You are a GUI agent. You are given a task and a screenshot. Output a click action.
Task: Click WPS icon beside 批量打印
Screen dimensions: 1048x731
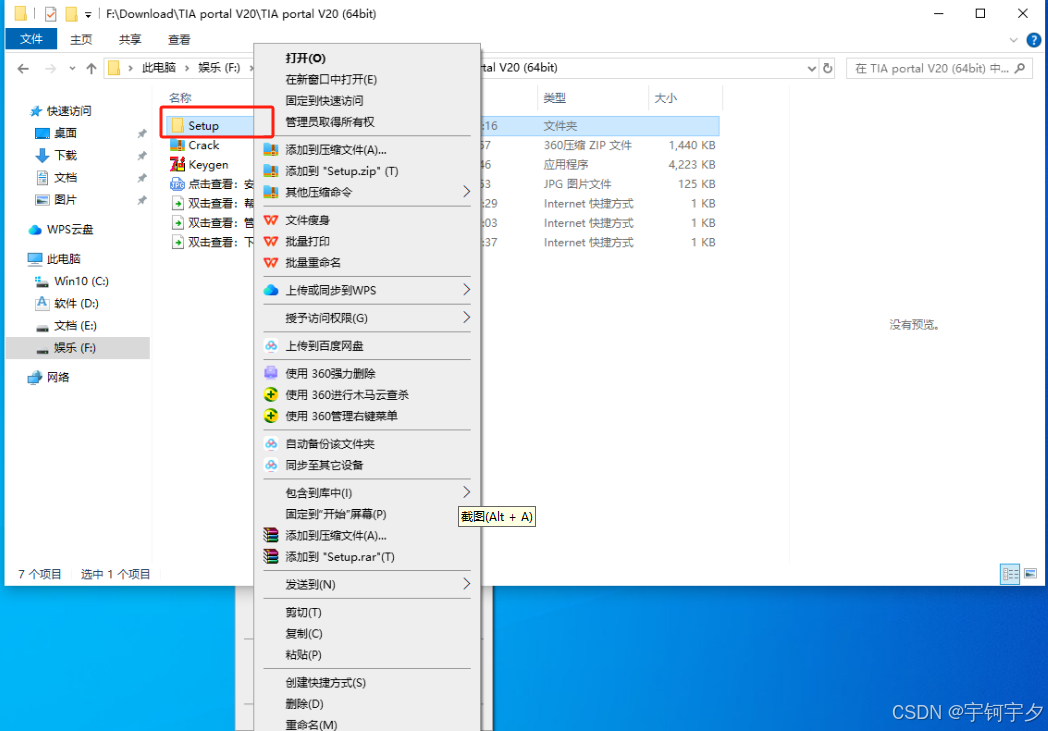tap(271, 241)
